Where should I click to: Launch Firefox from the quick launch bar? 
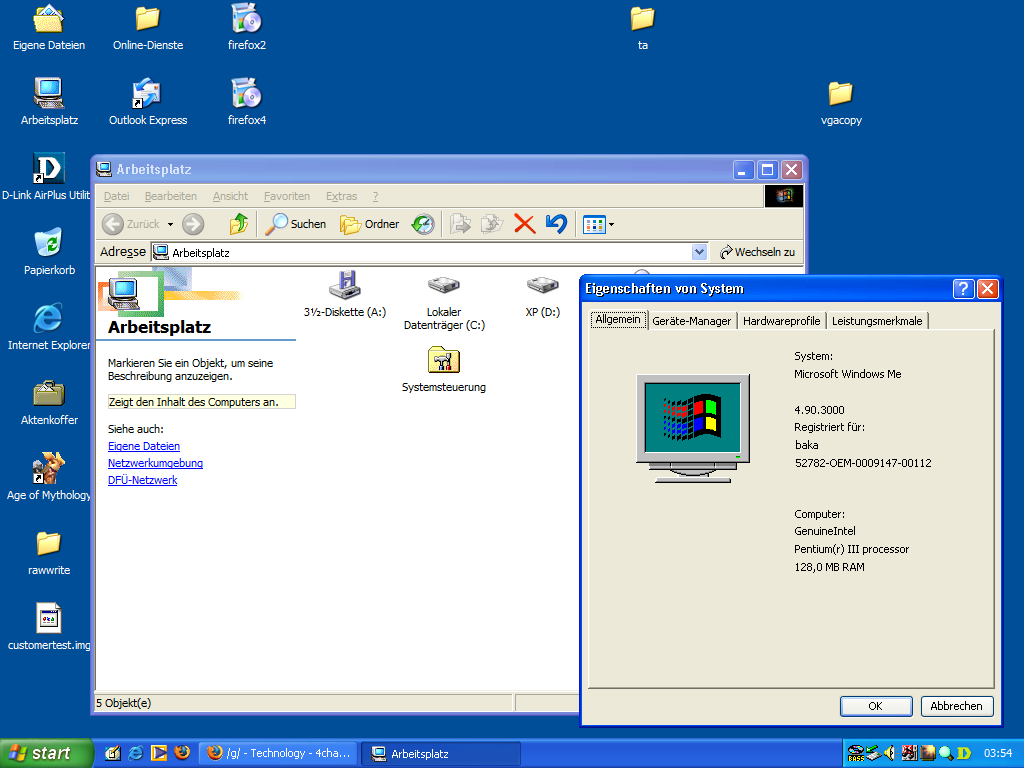pos(182,753)
